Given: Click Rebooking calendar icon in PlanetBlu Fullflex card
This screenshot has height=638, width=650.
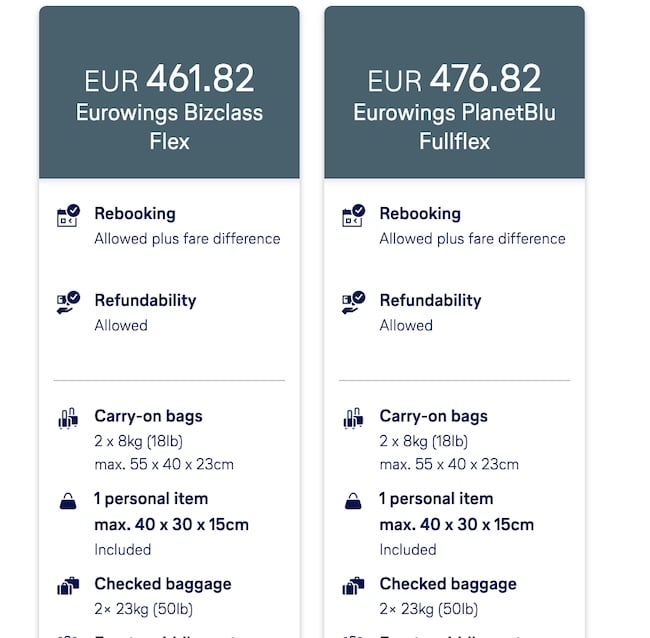Looking at the screenshot, I should [x=353, y=216].
